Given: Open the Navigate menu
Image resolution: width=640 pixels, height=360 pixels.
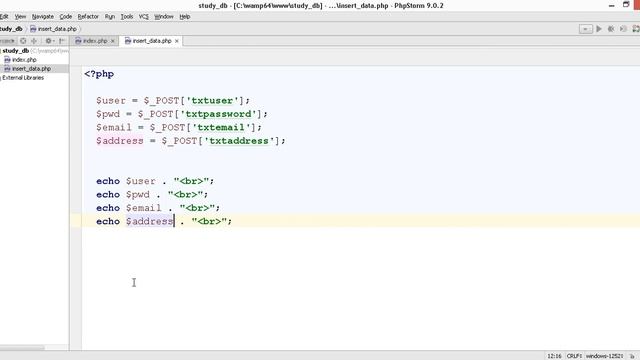Looking at the screenshot, I should [43, 17].
